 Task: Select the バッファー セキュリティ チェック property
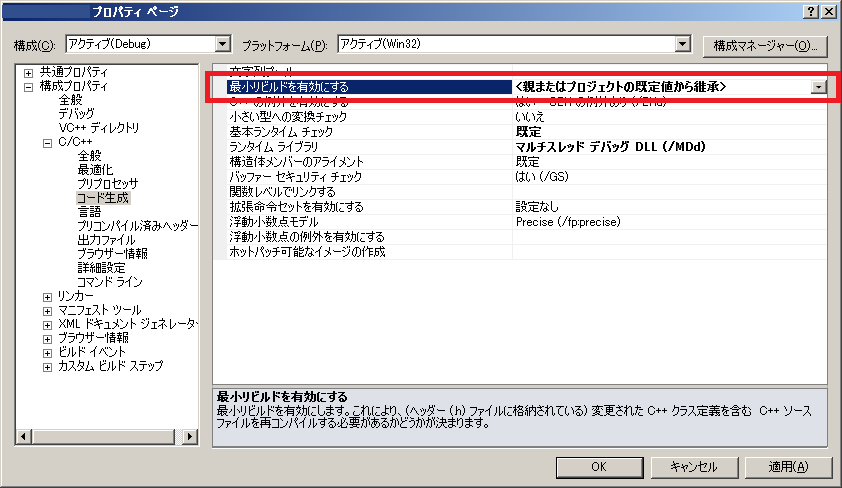(x=296, y=177)
